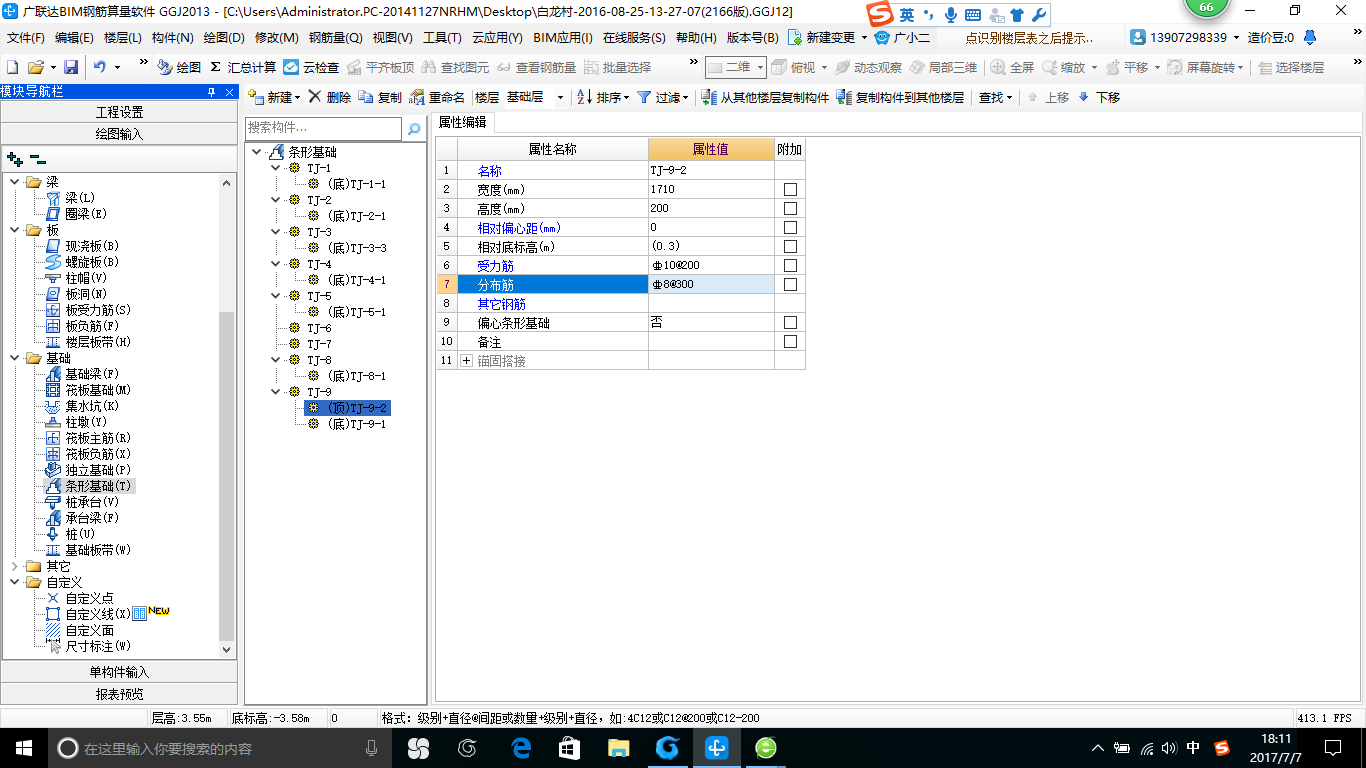Click the expand-all plus icon in navigator

pyautogui.click(x=15, y=159)
